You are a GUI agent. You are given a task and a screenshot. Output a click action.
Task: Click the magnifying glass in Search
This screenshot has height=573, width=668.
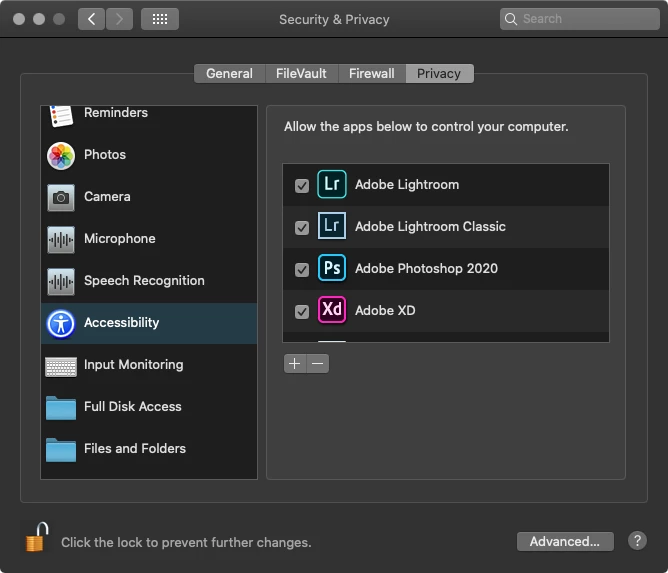[510, 19]
